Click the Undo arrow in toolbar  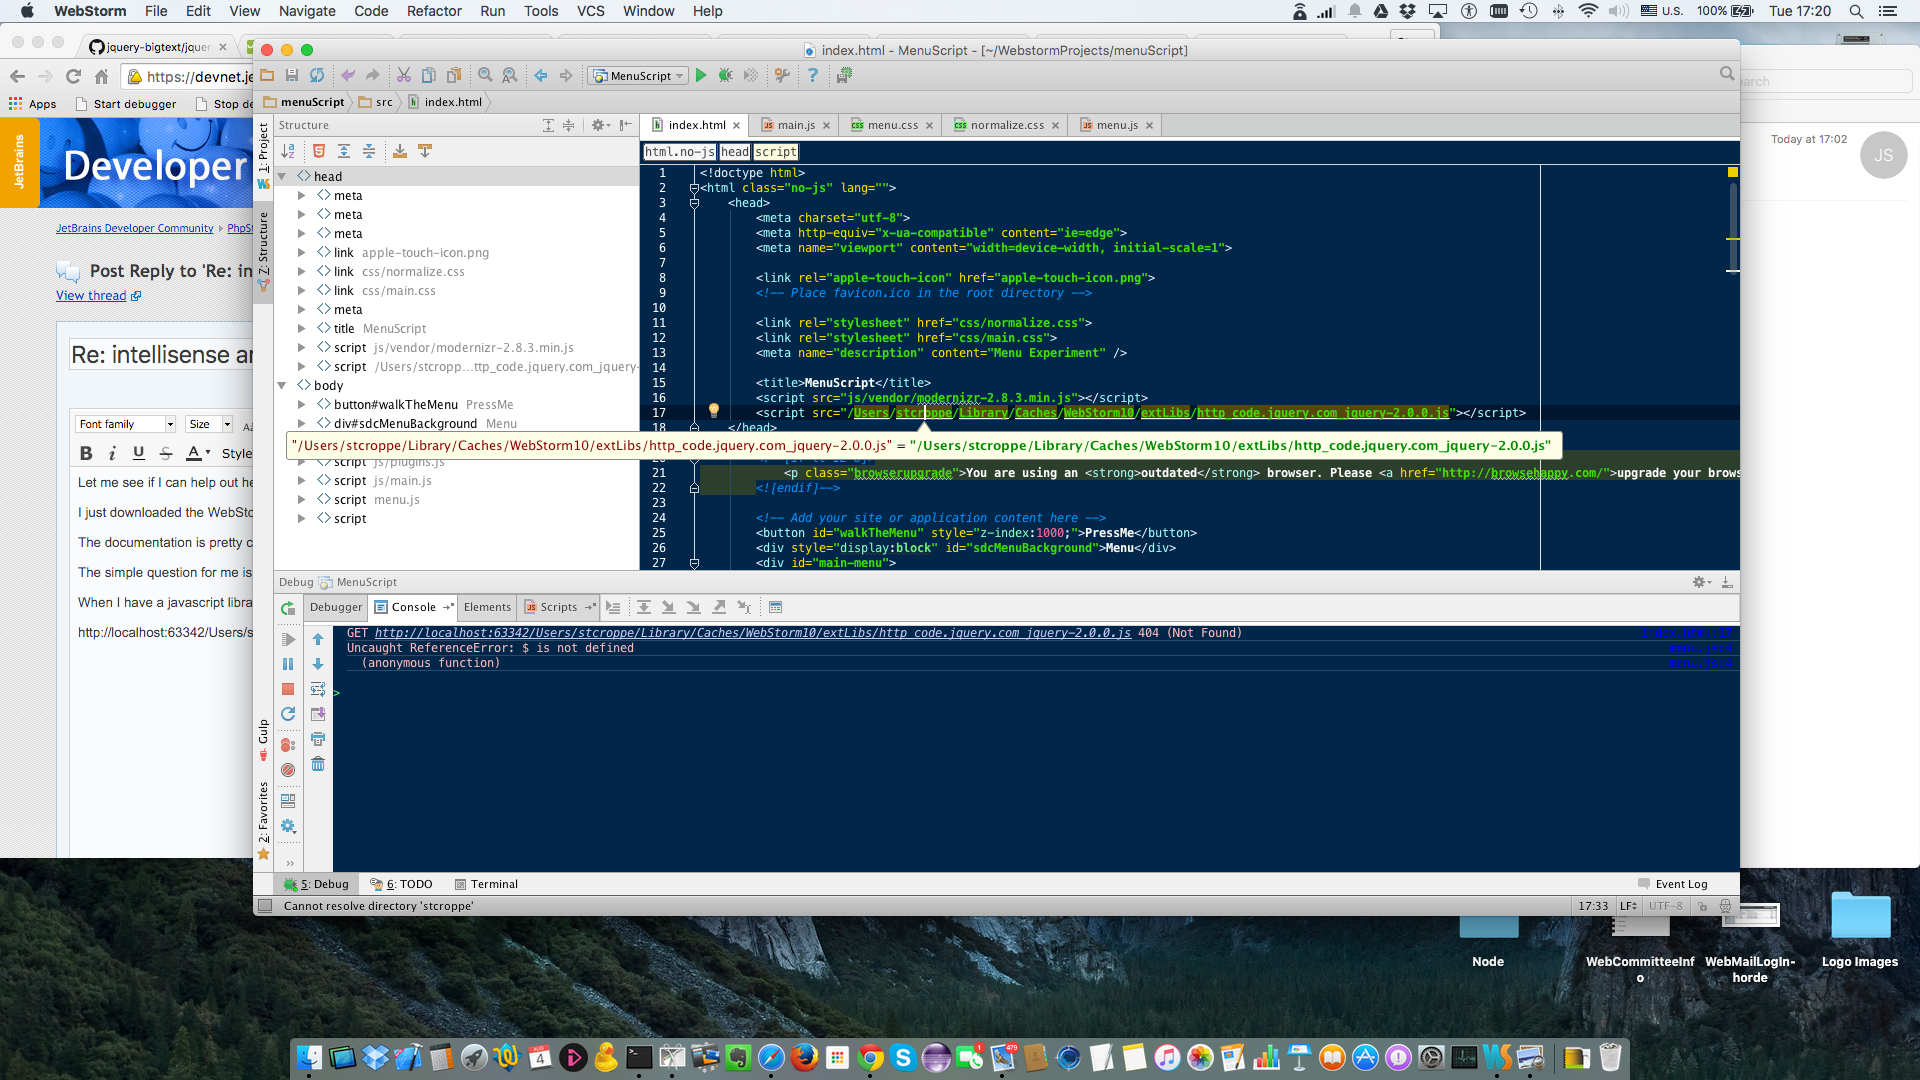348,75
